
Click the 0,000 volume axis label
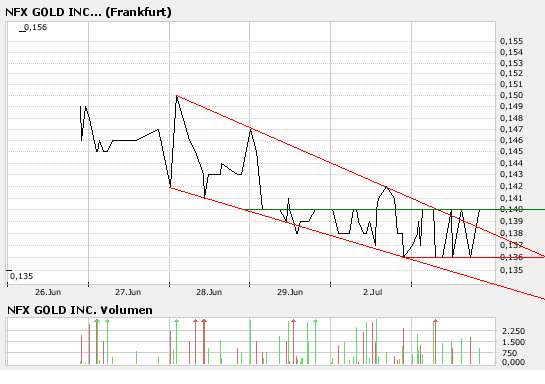click(x=514, y=362)
